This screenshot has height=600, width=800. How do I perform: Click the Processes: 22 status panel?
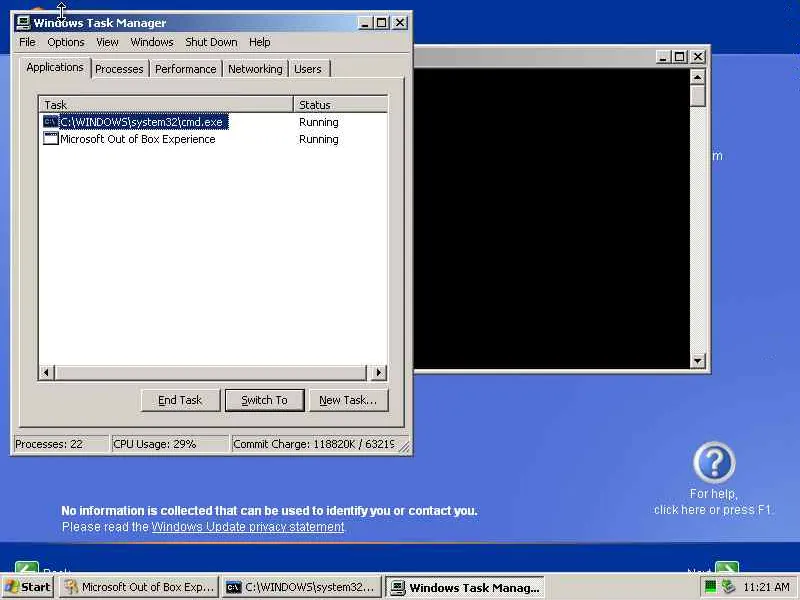point(60,444)
